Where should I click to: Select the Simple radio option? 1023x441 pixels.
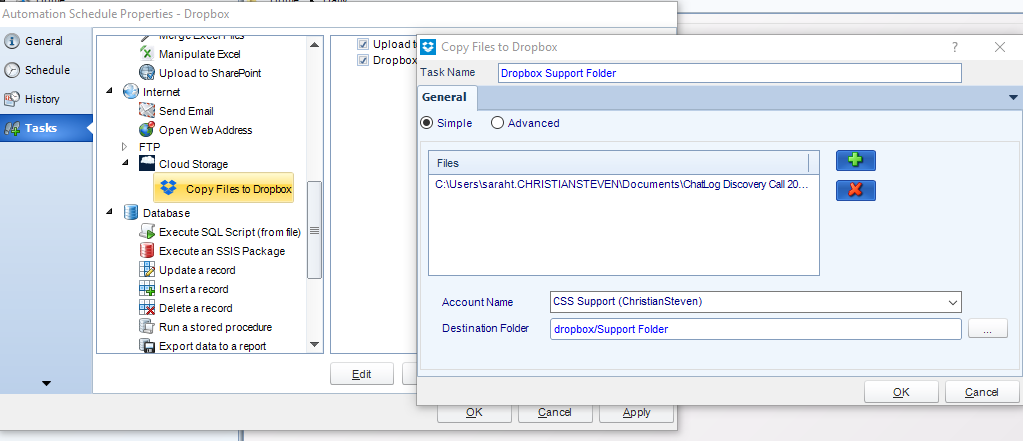(x=427, y=123)
